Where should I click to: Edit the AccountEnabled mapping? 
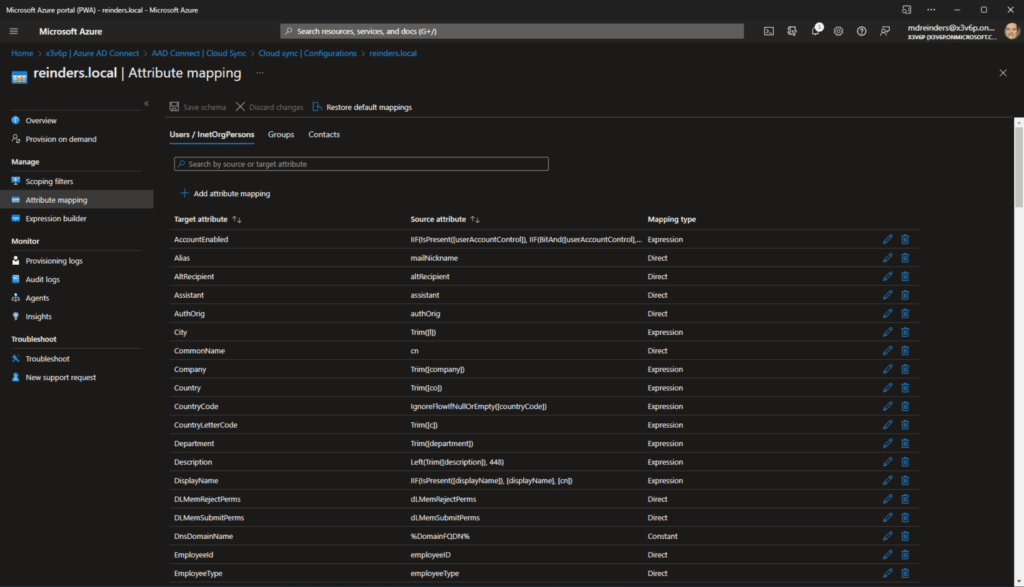tap(888, 239)
